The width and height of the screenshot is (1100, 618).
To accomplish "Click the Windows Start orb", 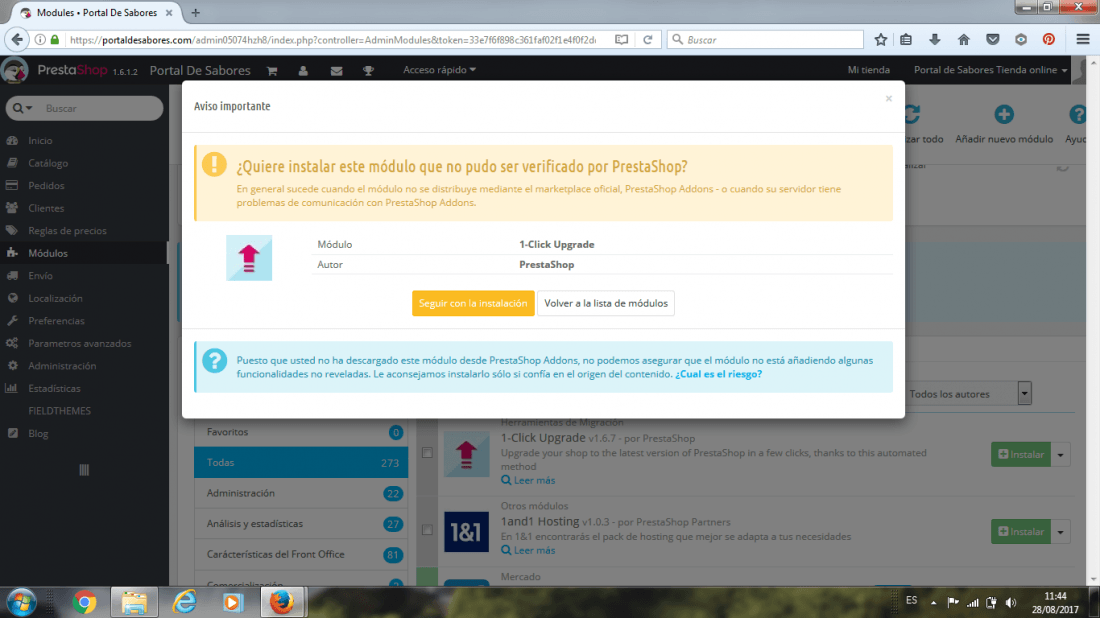I will click(x=21, y=603).
